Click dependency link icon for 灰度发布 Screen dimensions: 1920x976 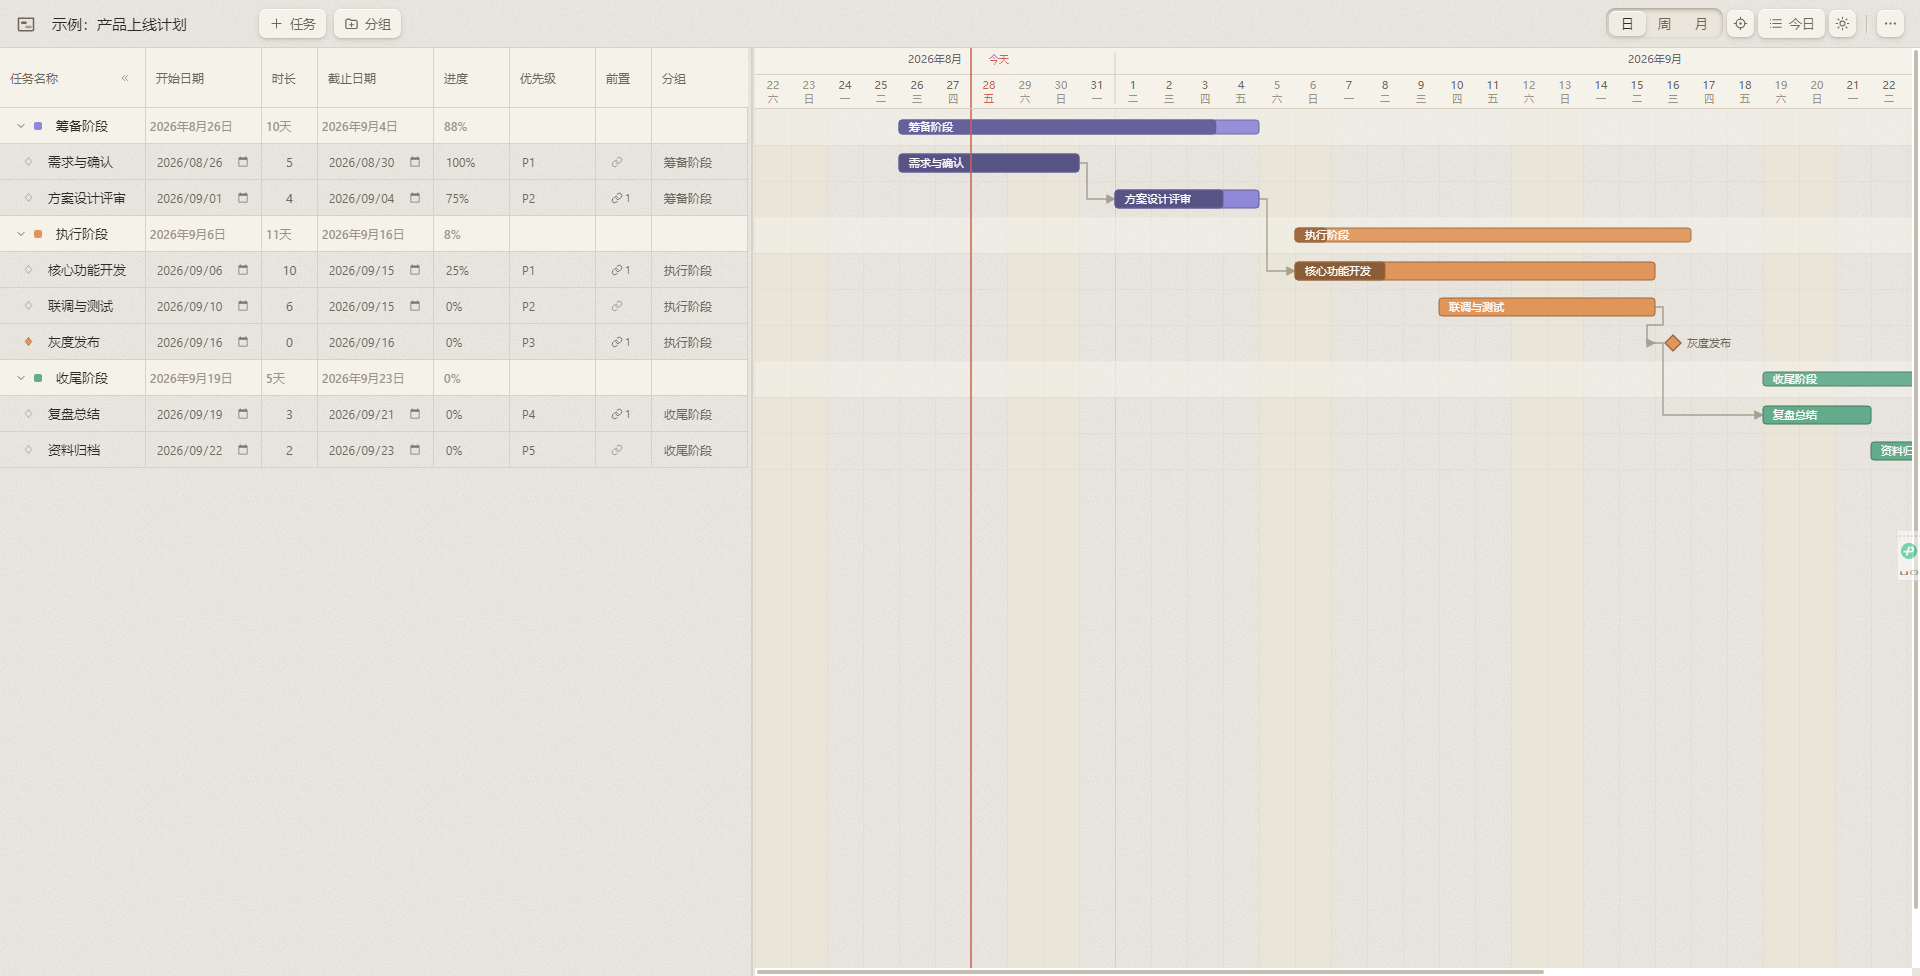pyautogui.click(x=617, y=342)
